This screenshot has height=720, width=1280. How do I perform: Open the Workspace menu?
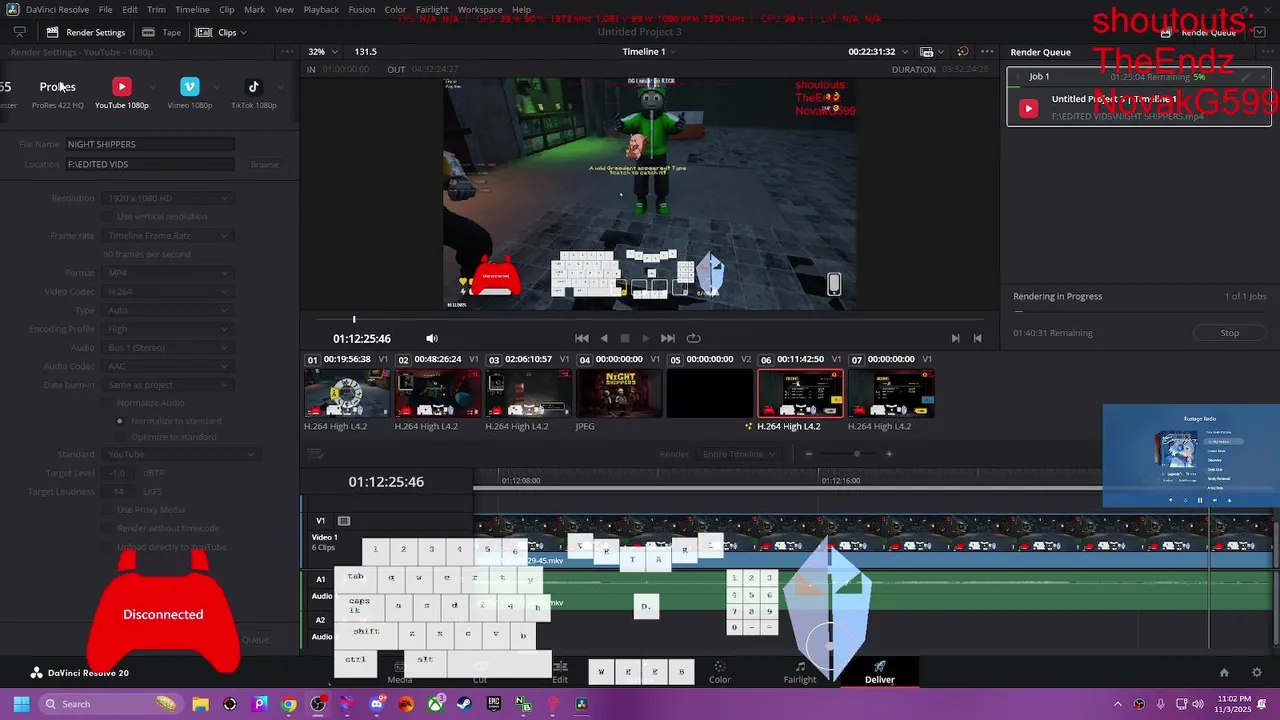tap(480, 9)
